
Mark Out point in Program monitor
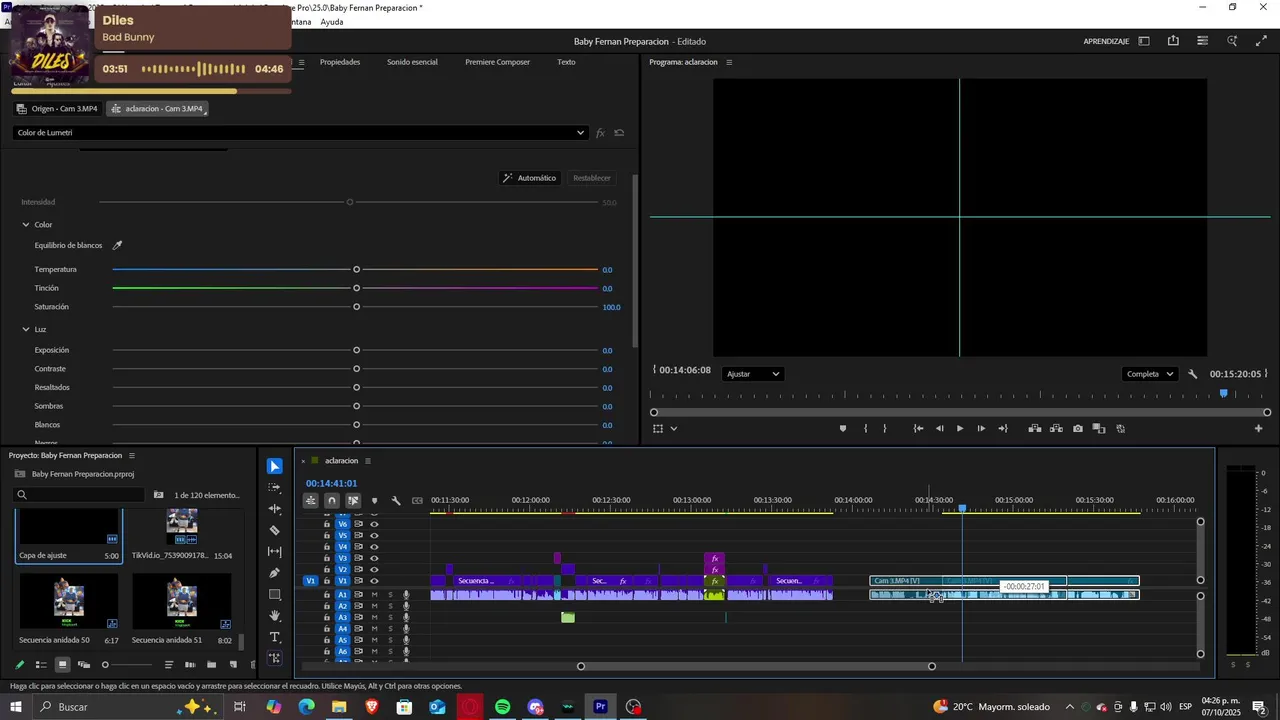pyautogui.click(x=885, y=429)
